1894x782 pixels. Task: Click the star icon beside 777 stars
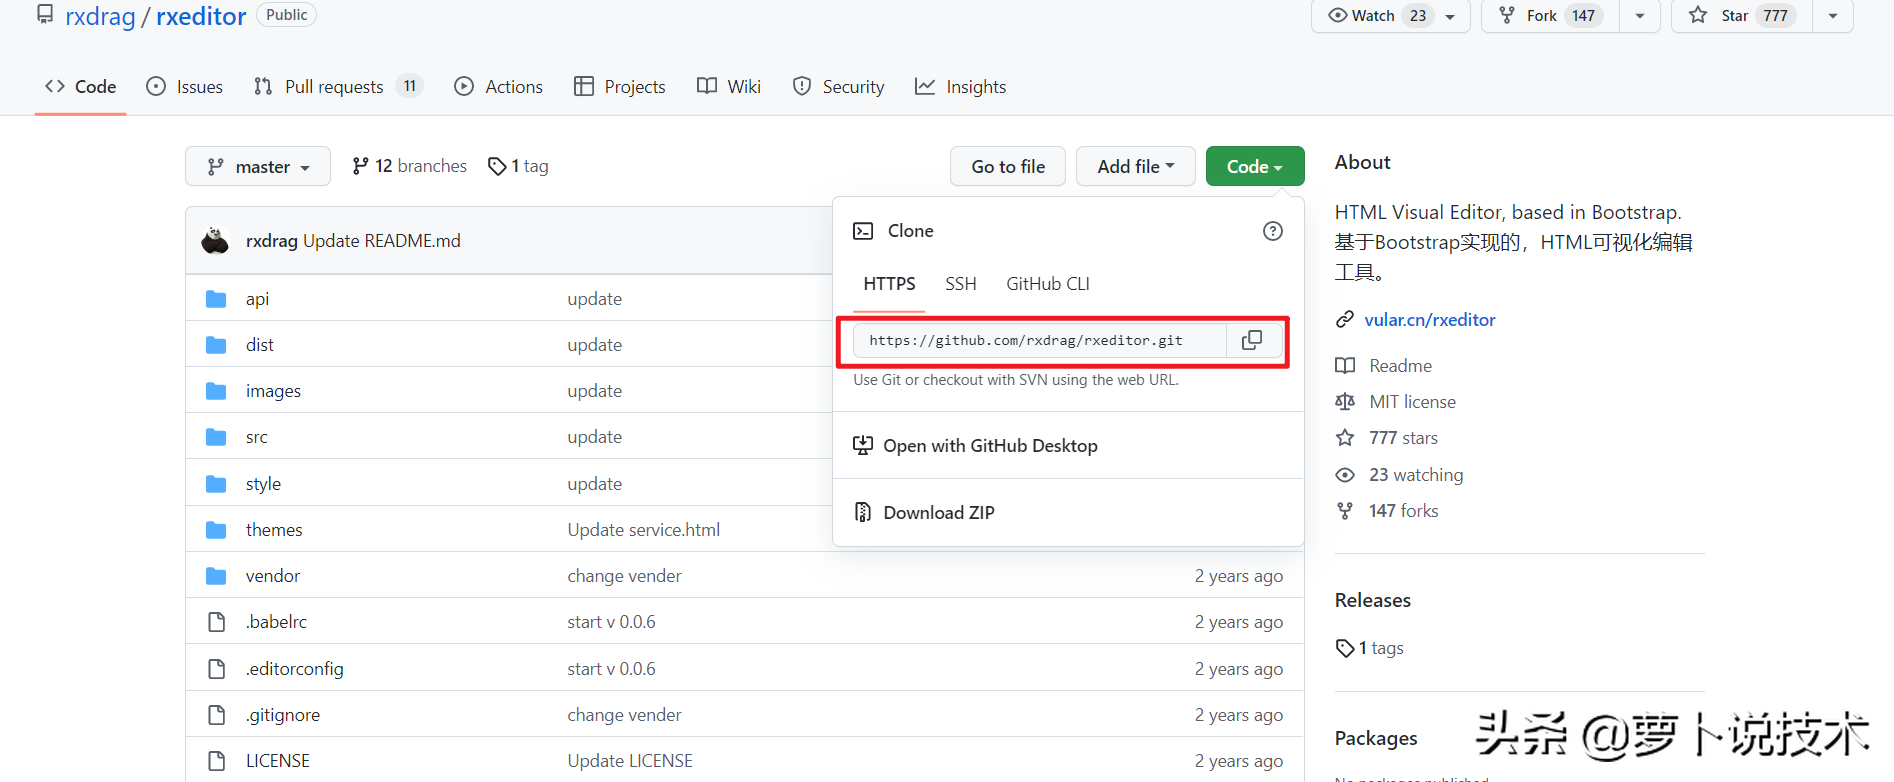pos(1345,438)
